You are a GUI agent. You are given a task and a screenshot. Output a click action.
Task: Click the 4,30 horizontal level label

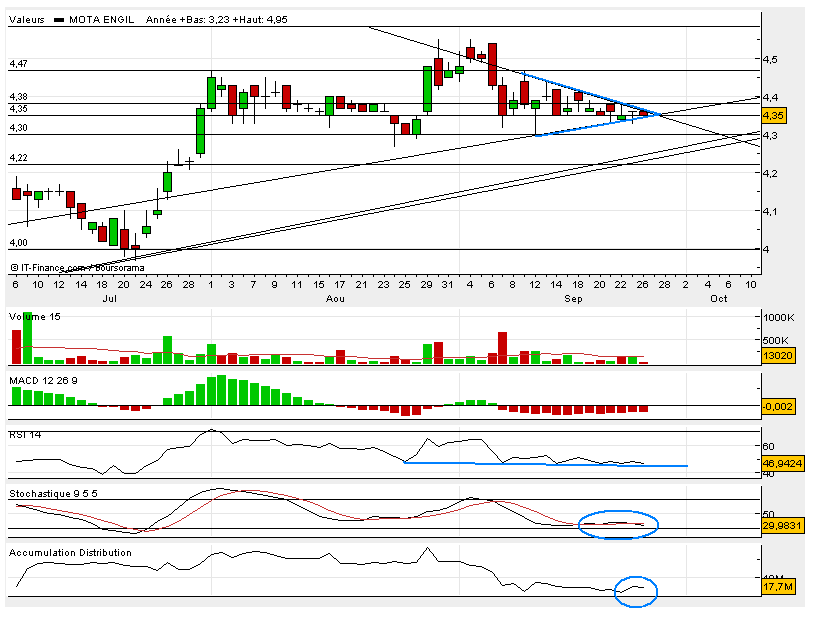(x=18, y=127)
